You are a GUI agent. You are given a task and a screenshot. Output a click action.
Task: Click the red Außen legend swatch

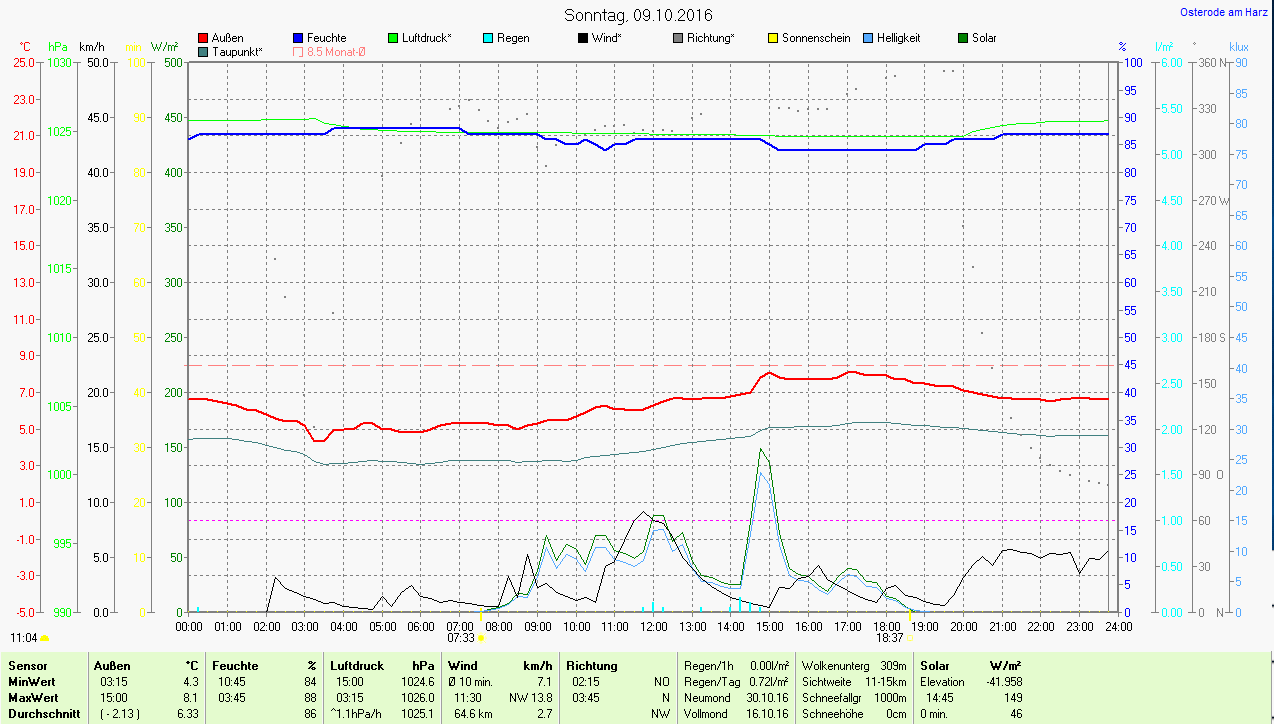pos(204,38)
